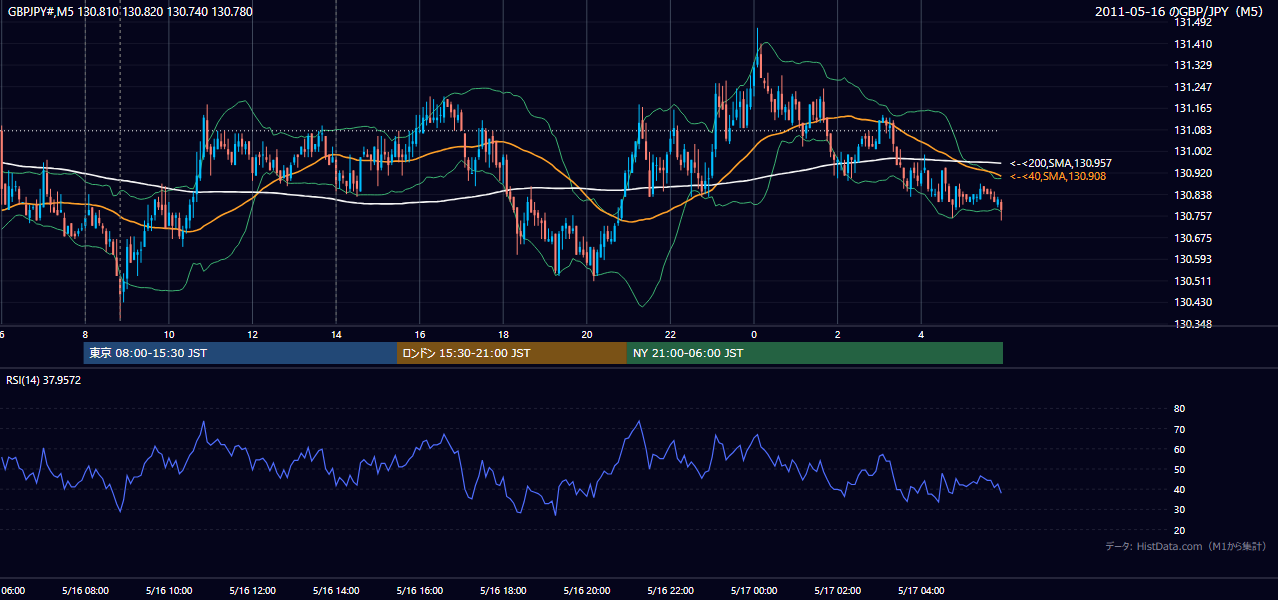
Task: Click price axis label 131.002
Action: coord(1193,152)
